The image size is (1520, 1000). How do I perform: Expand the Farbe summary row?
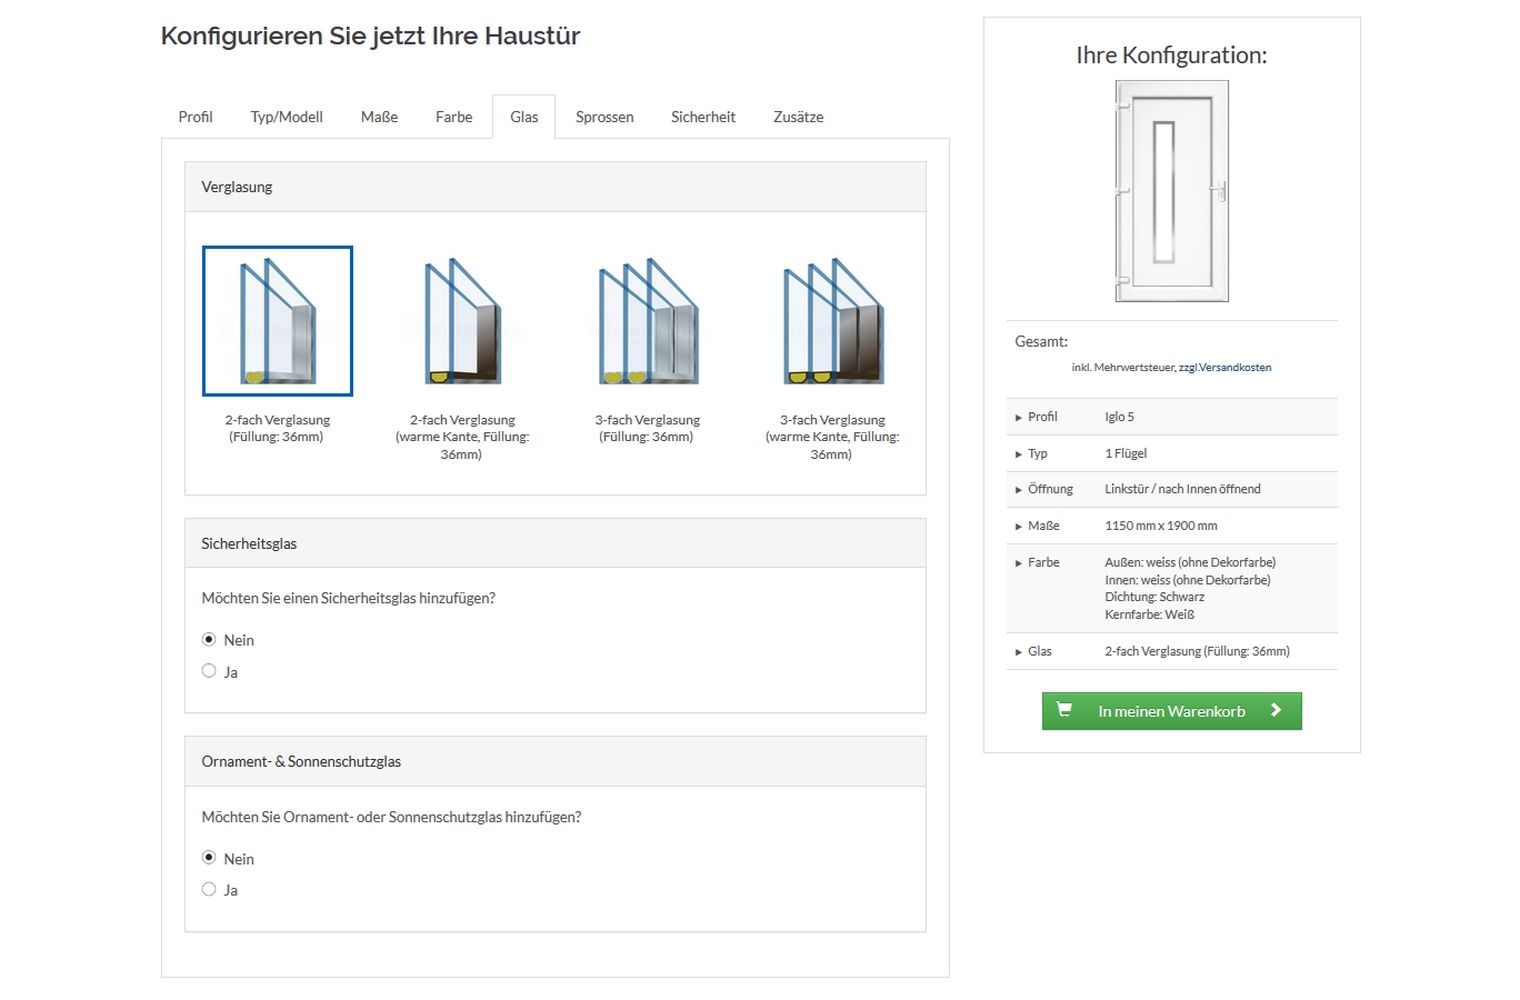pos(1043,562)
